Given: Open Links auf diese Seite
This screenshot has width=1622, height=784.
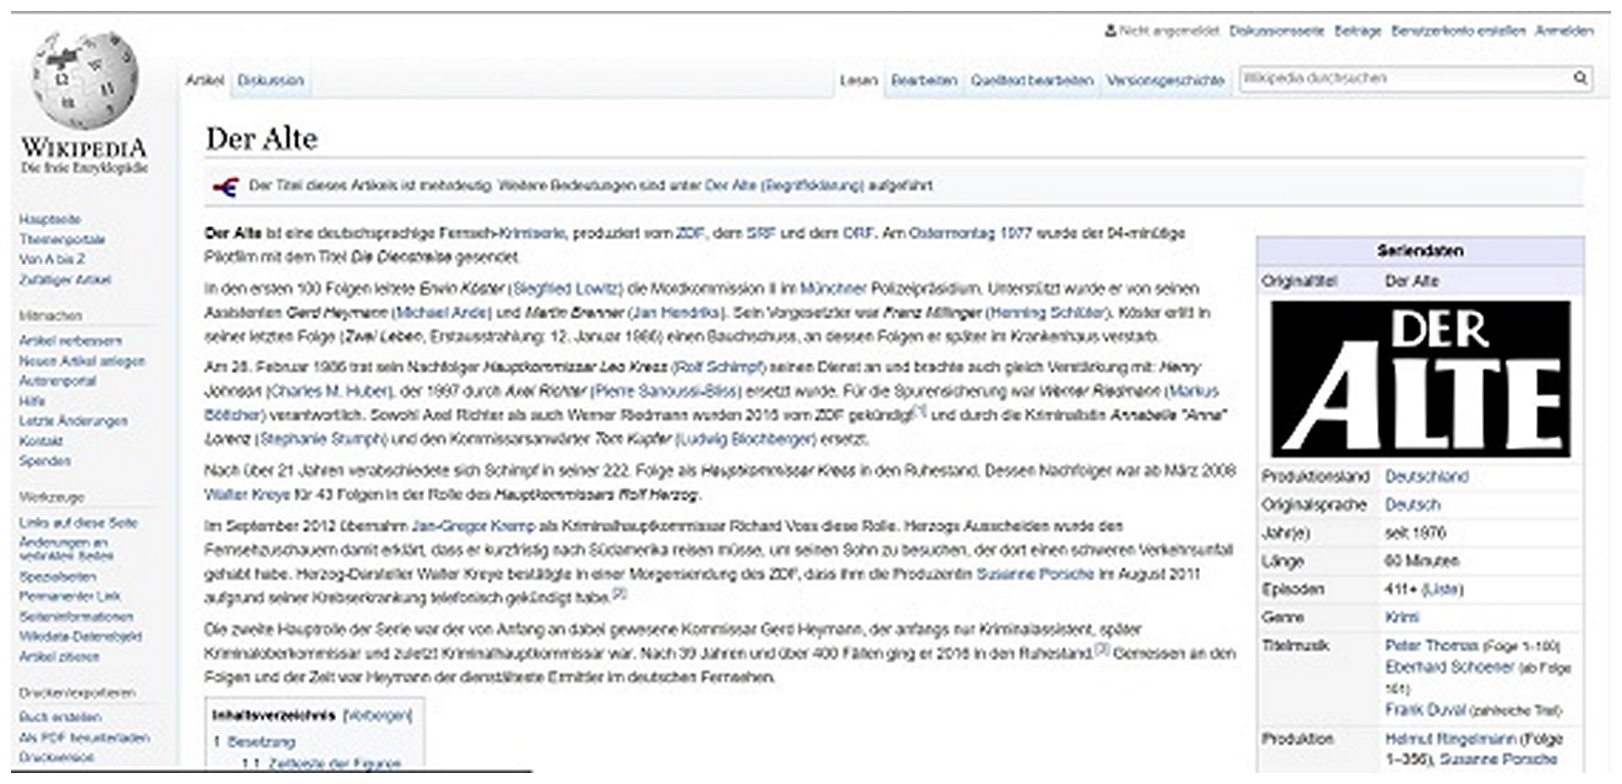Looking at the screenshot, I should 78,523.
